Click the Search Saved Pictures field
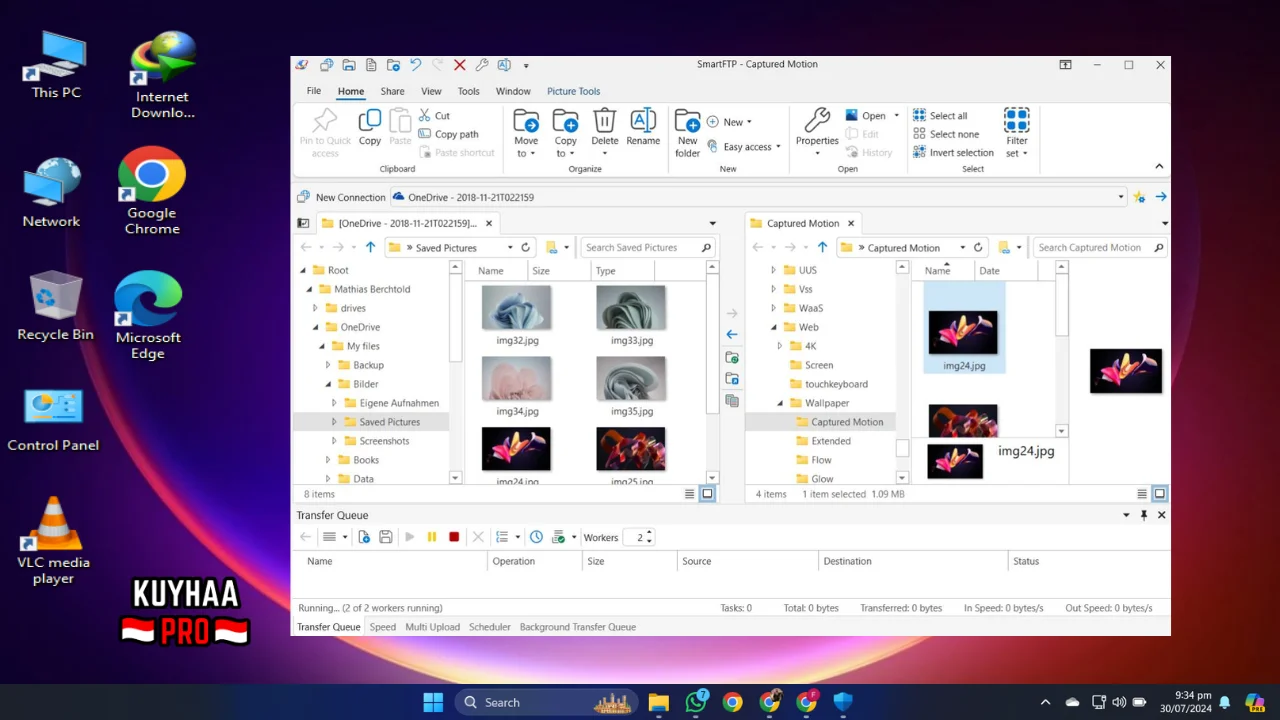The width and height of the screenshot is (1280, 720). (x=649, y=248)
